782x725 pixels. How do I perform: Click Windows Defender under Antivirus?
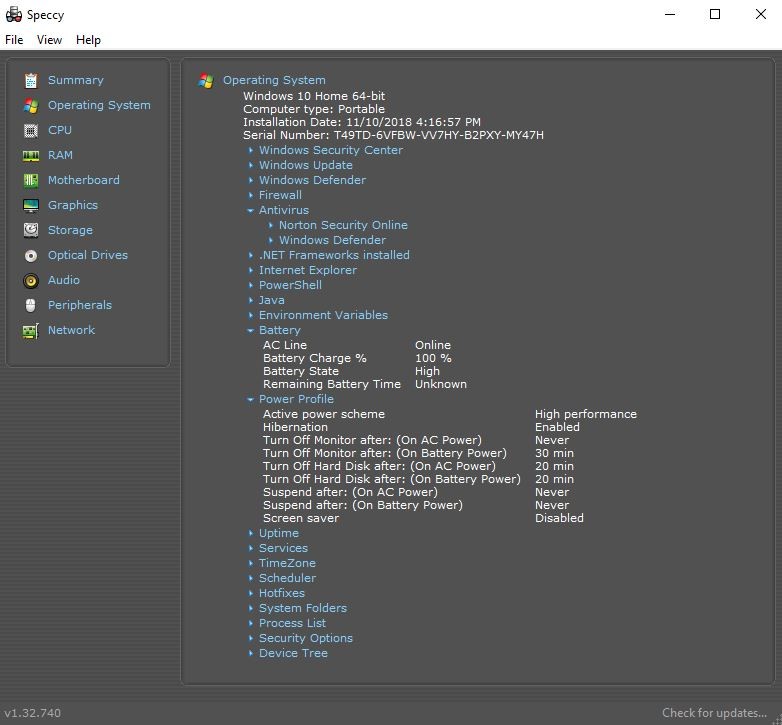[x=332, y=240]
